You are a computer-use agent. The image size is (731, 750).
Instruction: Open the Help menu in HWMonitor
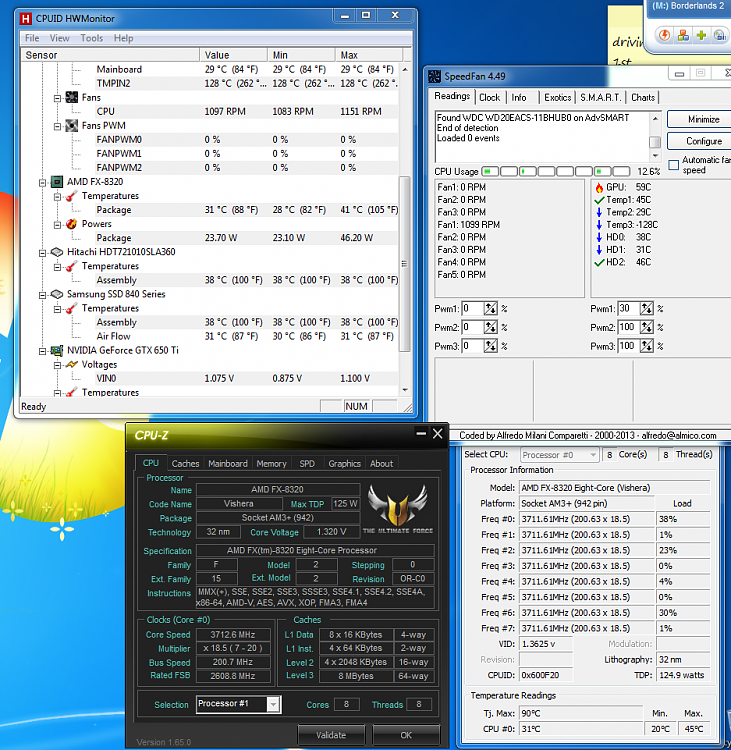point(123,38)
